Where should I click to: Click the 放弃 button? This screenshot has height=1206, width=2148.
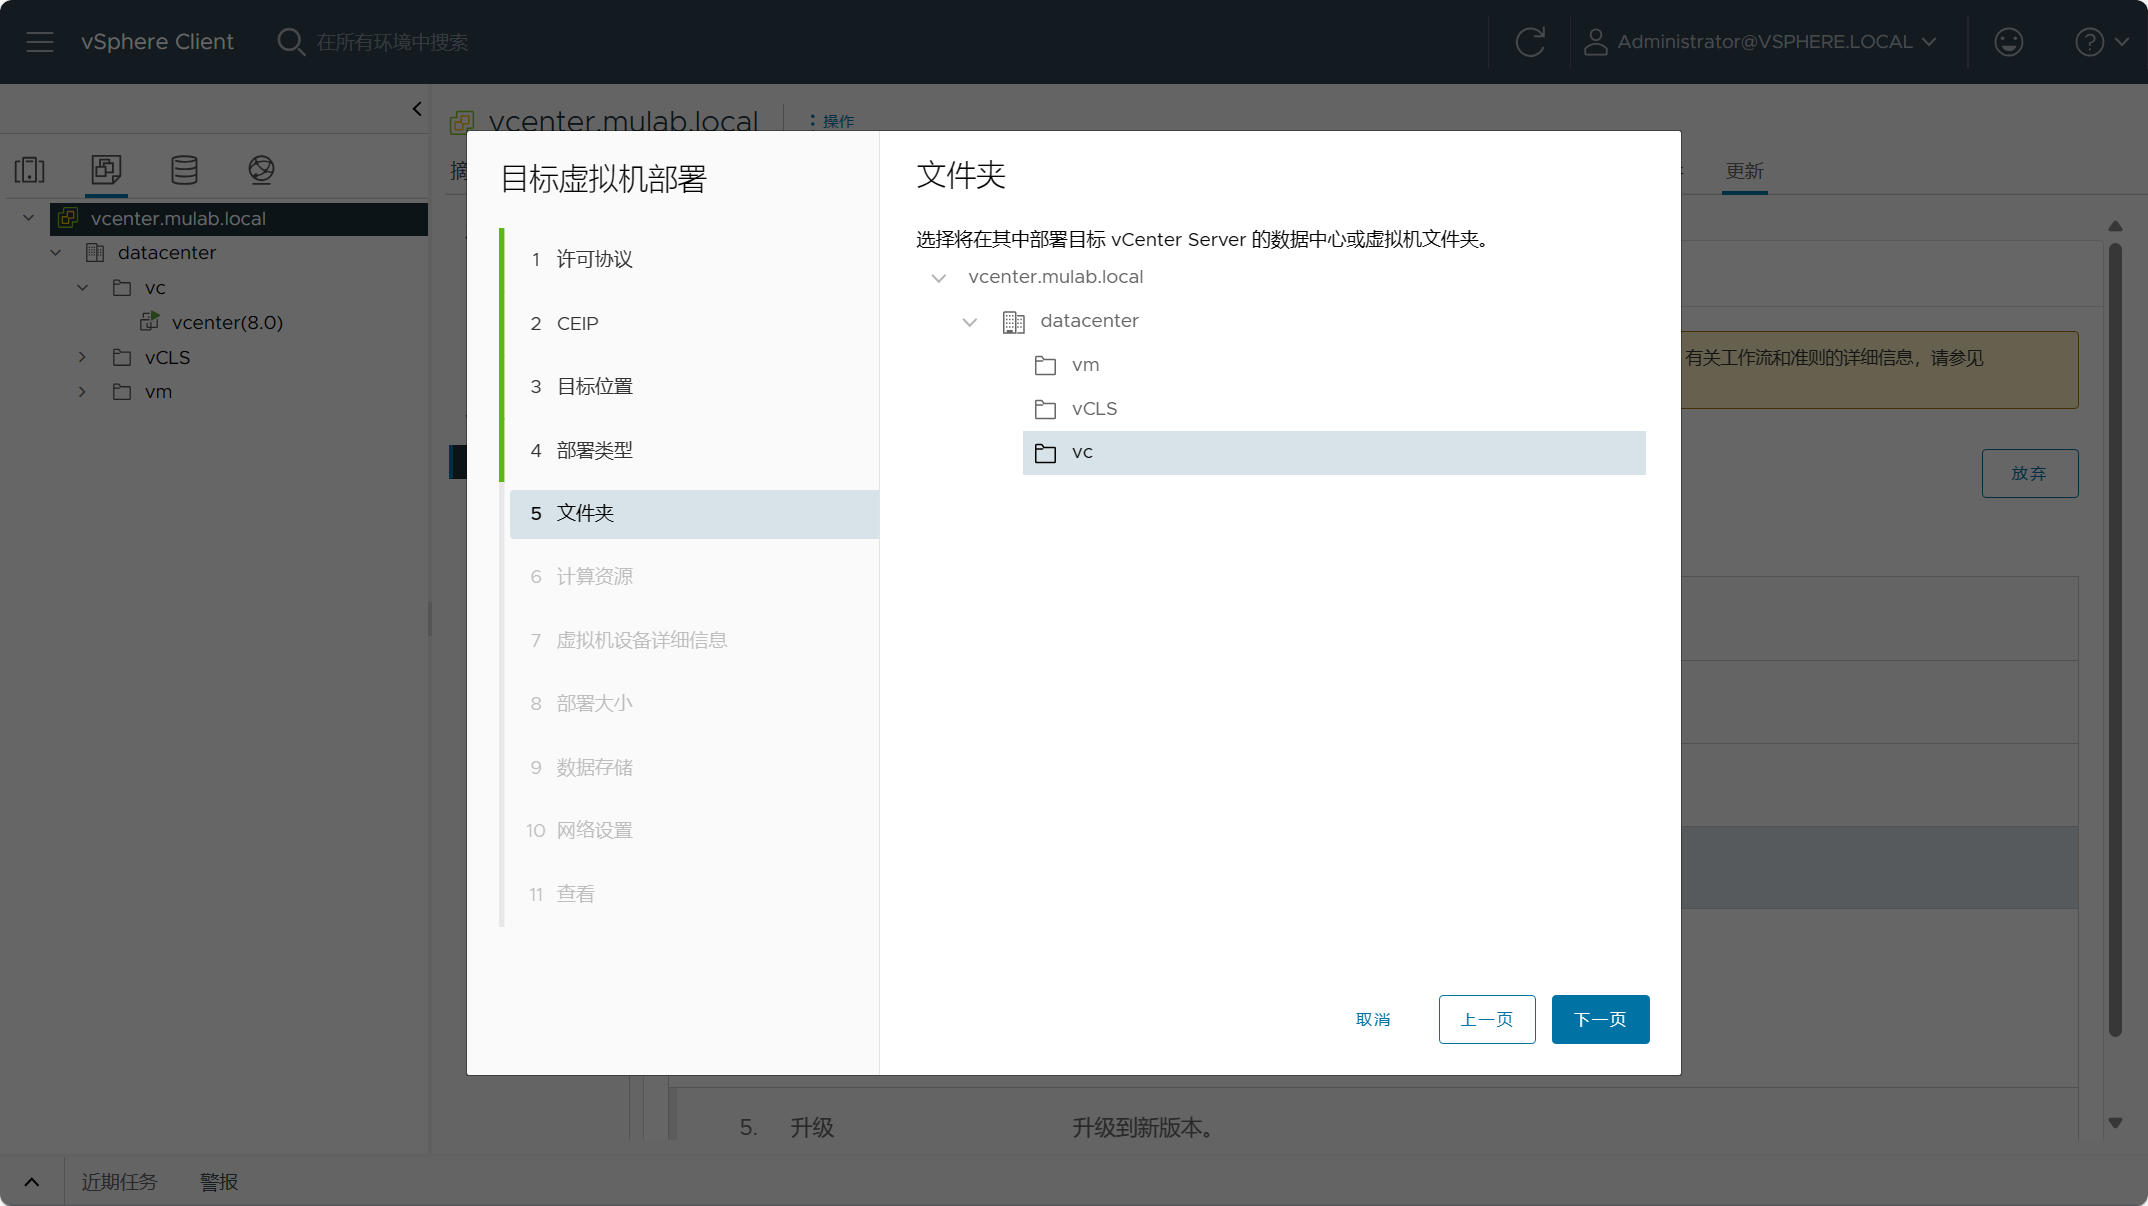2029,473
